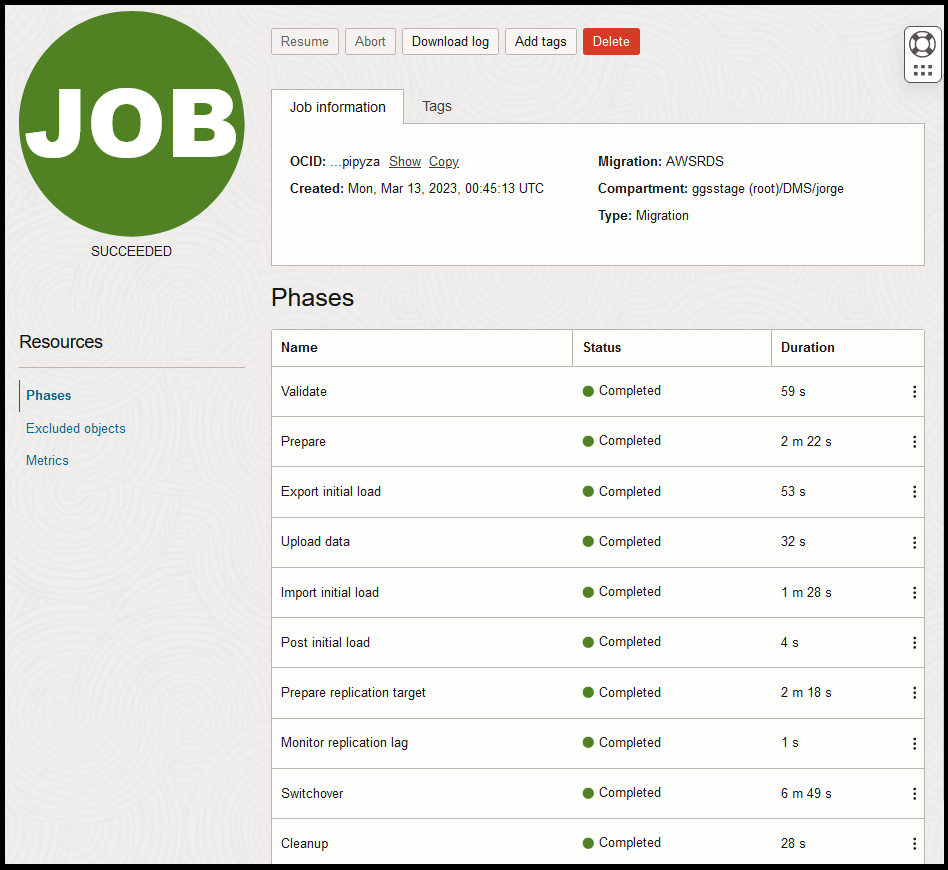Open three-dot menu for Export initial load

click(x=914, y=492)
